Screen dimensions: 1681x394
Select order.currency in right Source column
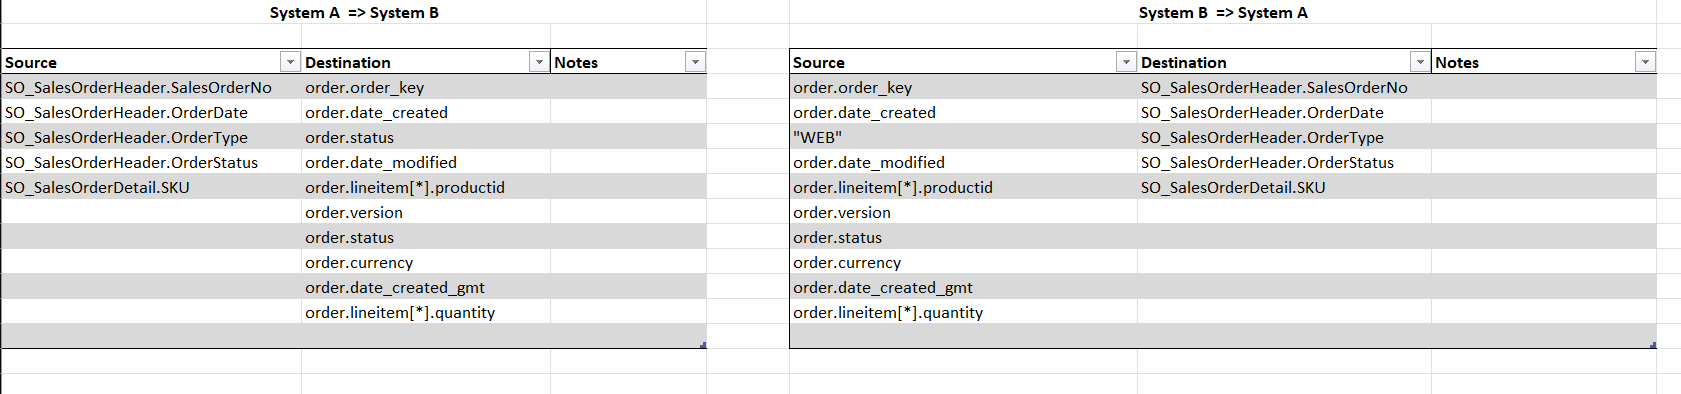[x=963, y=262]
